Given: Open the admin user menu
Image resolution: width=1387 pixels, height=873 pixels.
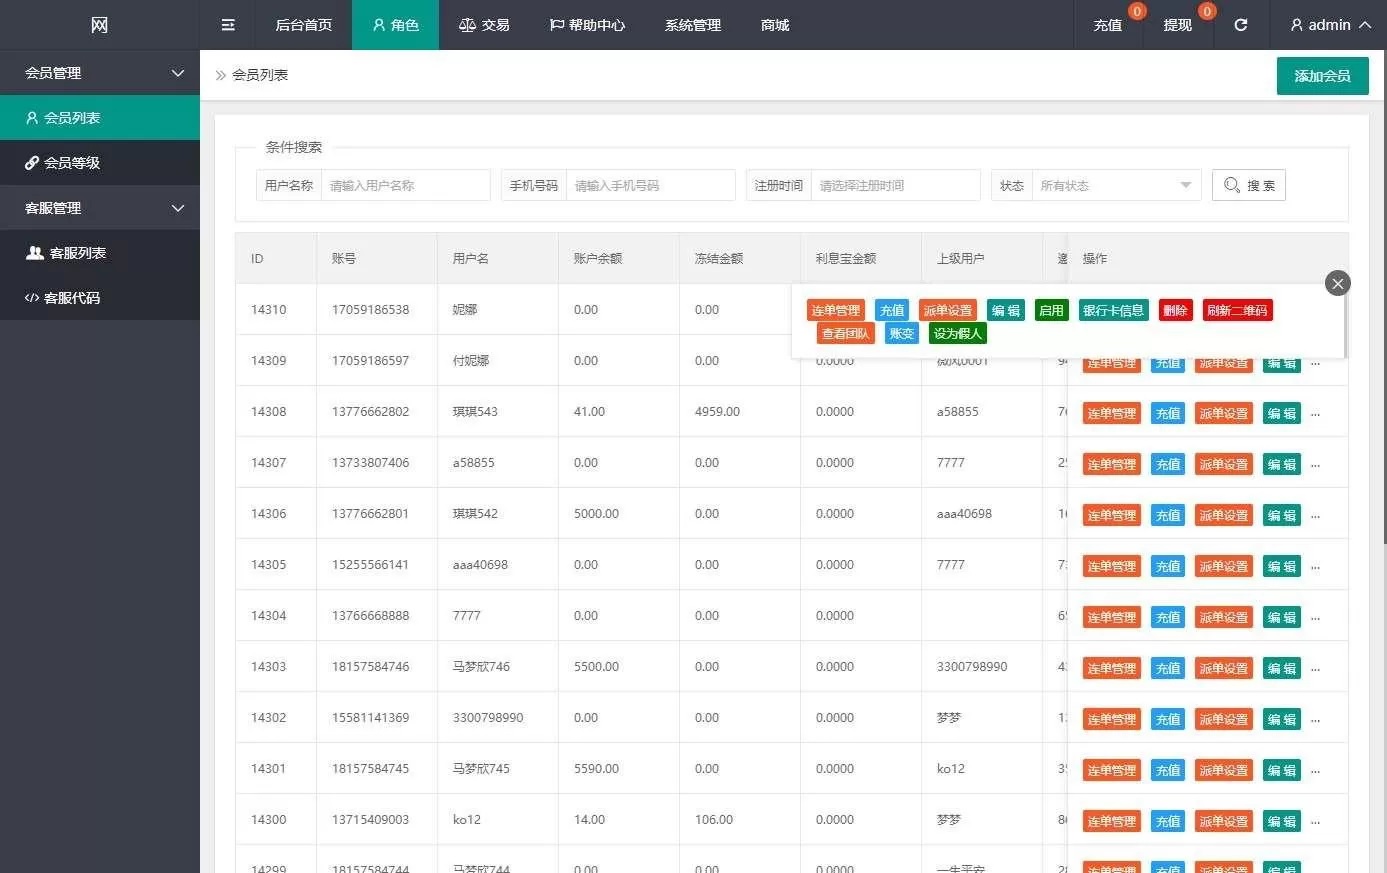Looking at the screenshot, I should pyautogui.click(x=1329, y=25).
